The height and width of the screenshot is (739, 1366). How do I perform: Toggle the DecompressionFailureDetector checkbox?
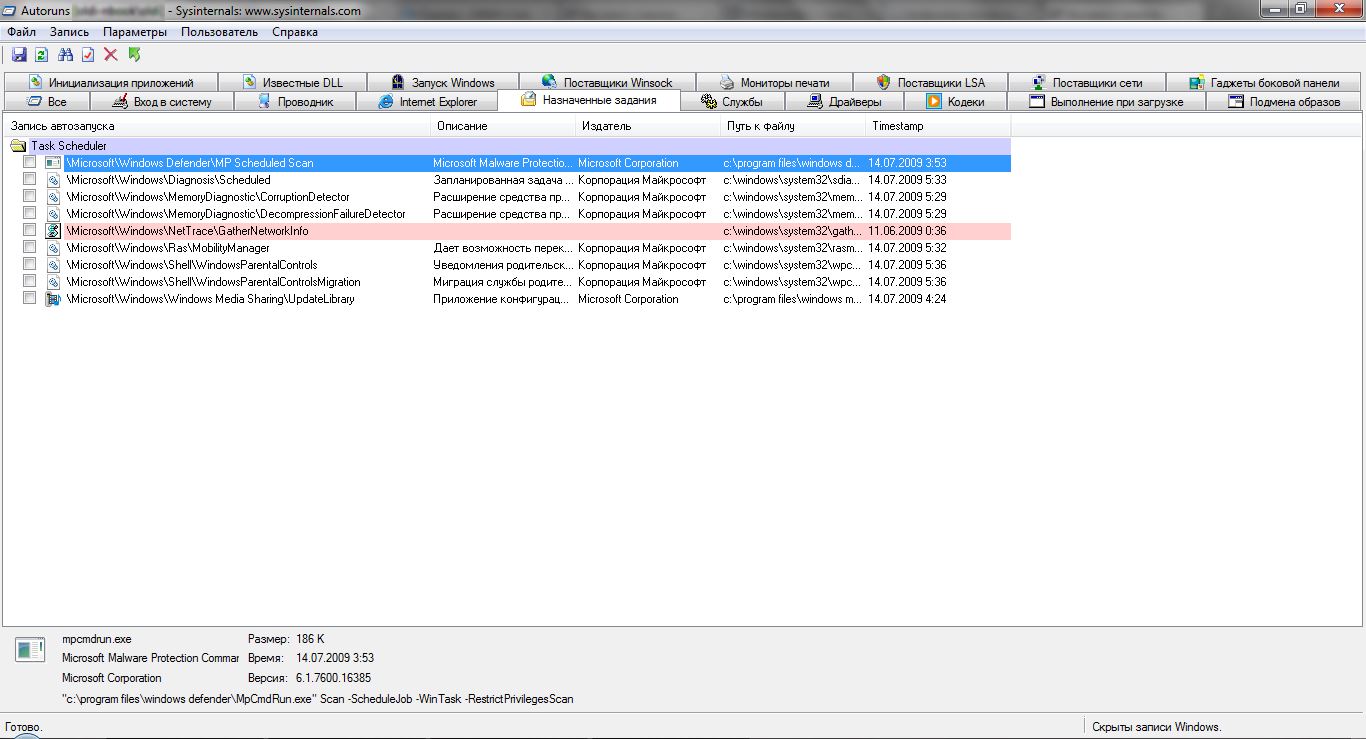tap(30, 214)
